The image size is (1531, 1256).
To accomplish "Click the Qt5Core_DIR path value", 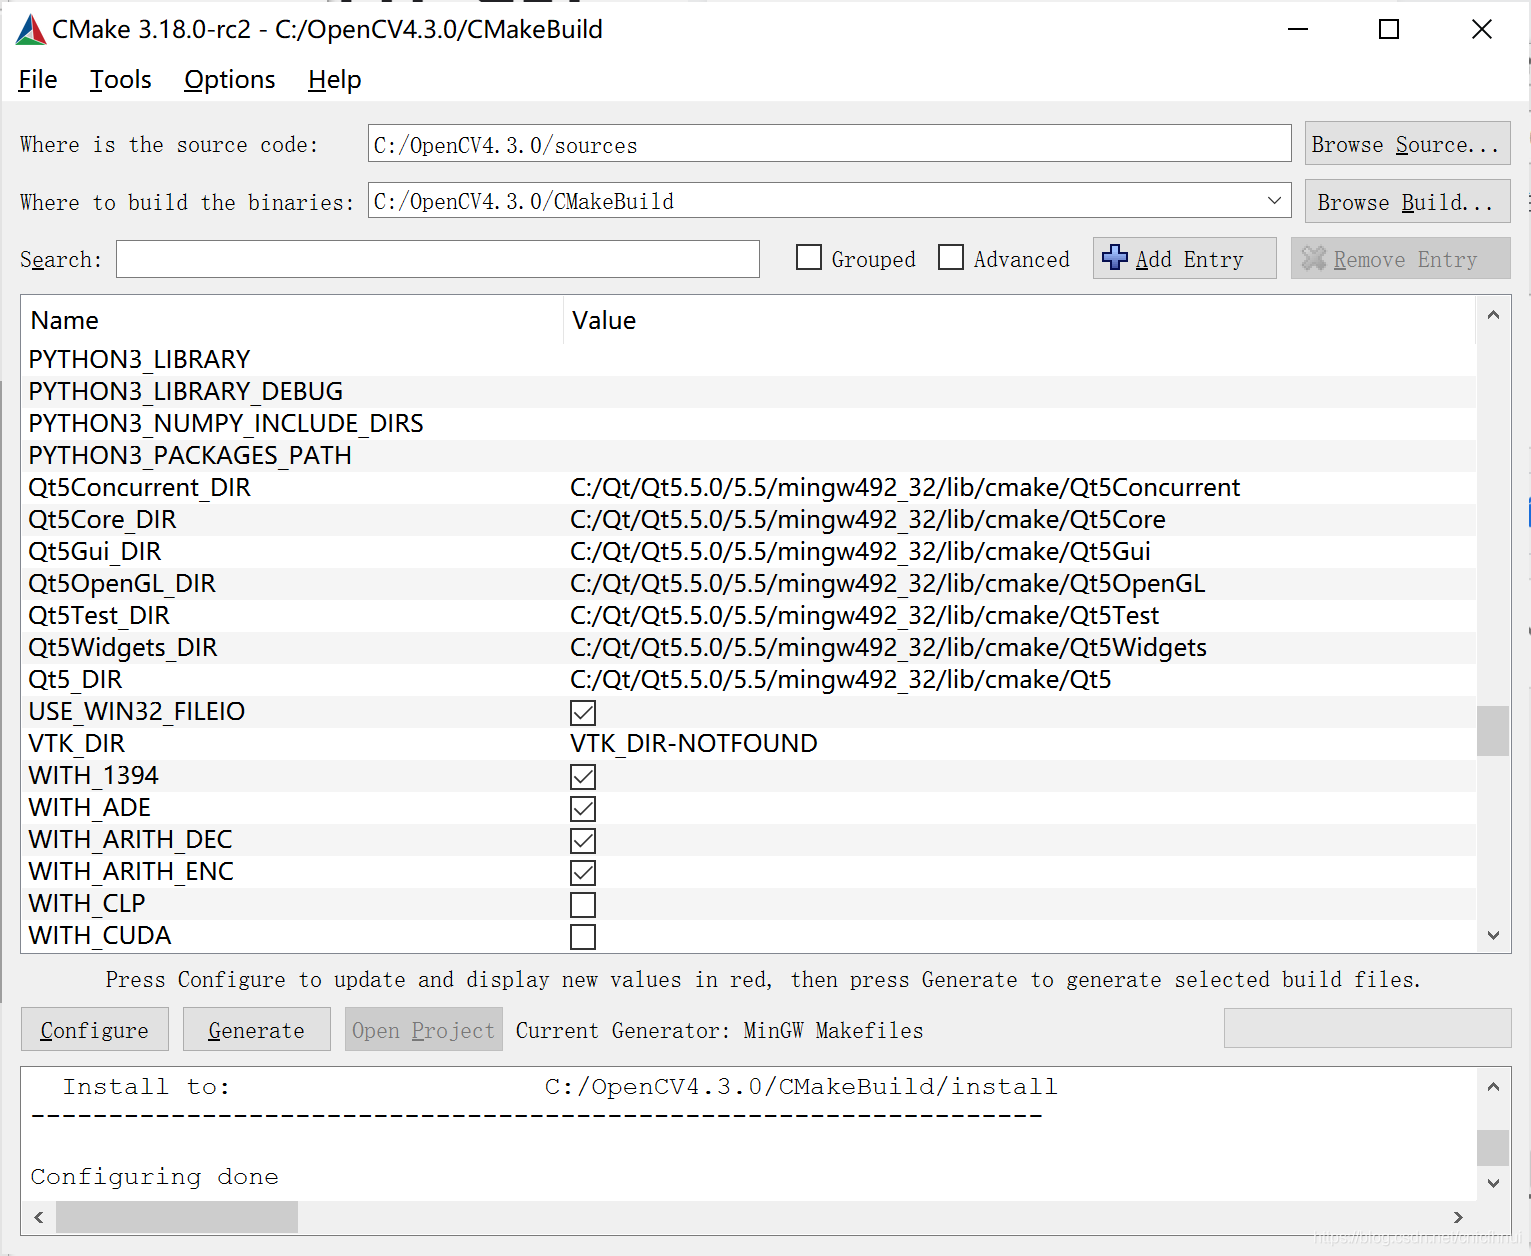I will pyautogui.click(x=868, y=520).
